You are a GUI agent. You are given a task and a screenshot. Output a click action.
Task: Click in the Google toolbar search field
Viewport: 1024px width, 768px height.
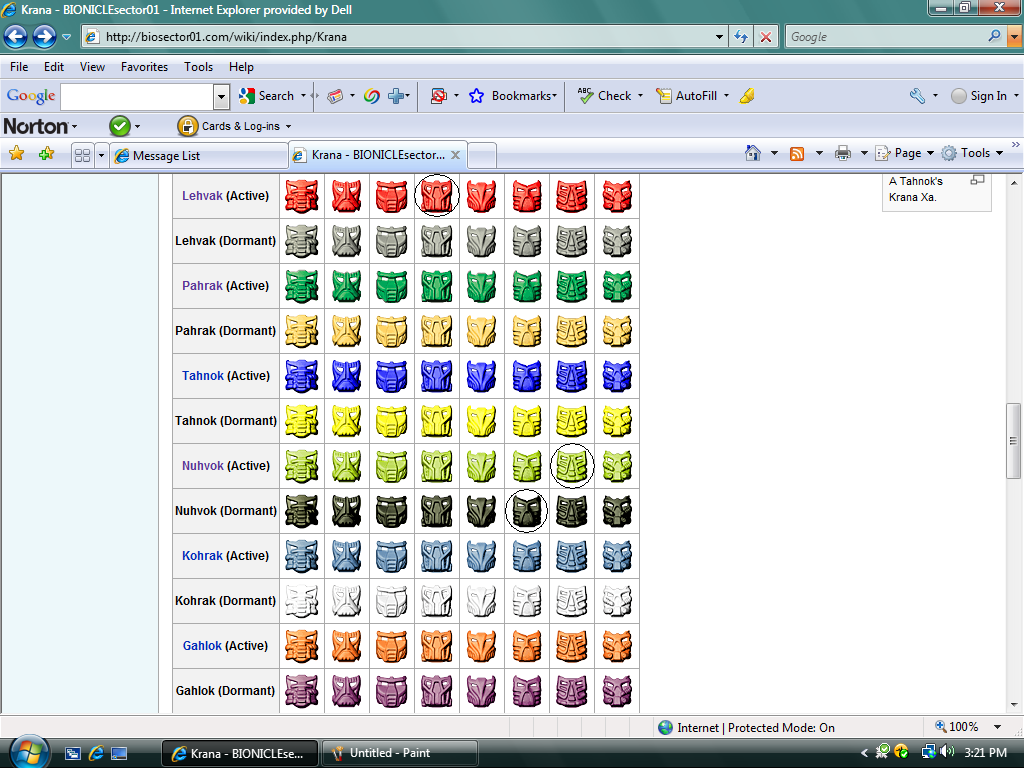pos(137,97)
